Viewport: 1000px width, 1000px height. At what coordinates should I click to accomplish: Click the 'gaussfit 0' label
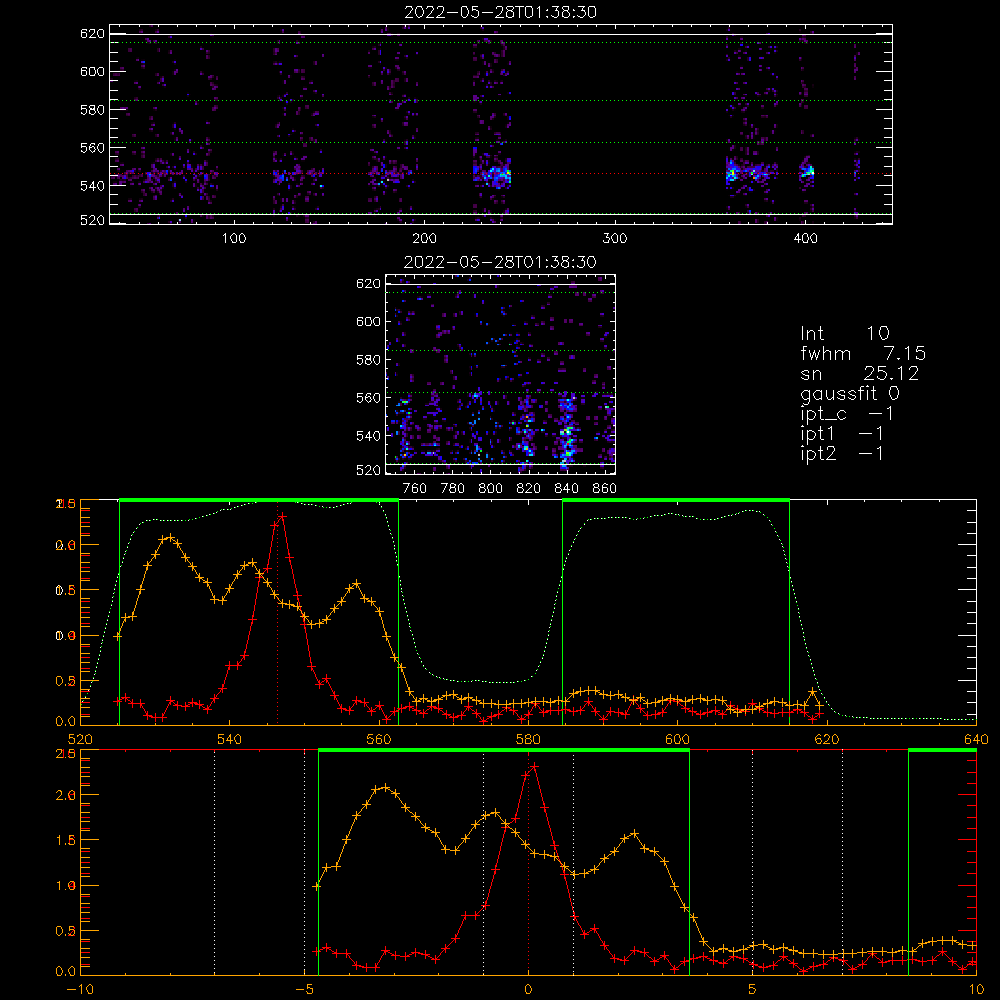tap(850, 393)
